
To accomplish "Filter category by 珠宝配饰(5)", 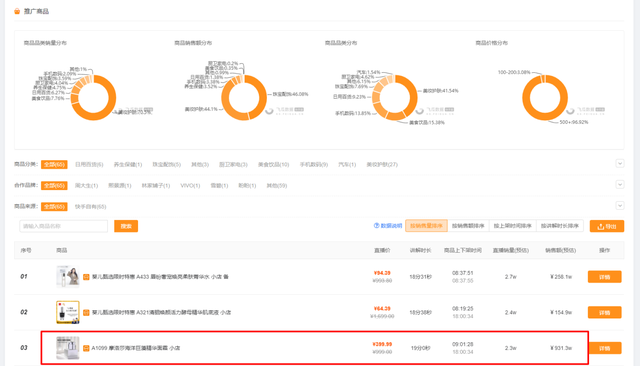I will [x=167, y=164].
